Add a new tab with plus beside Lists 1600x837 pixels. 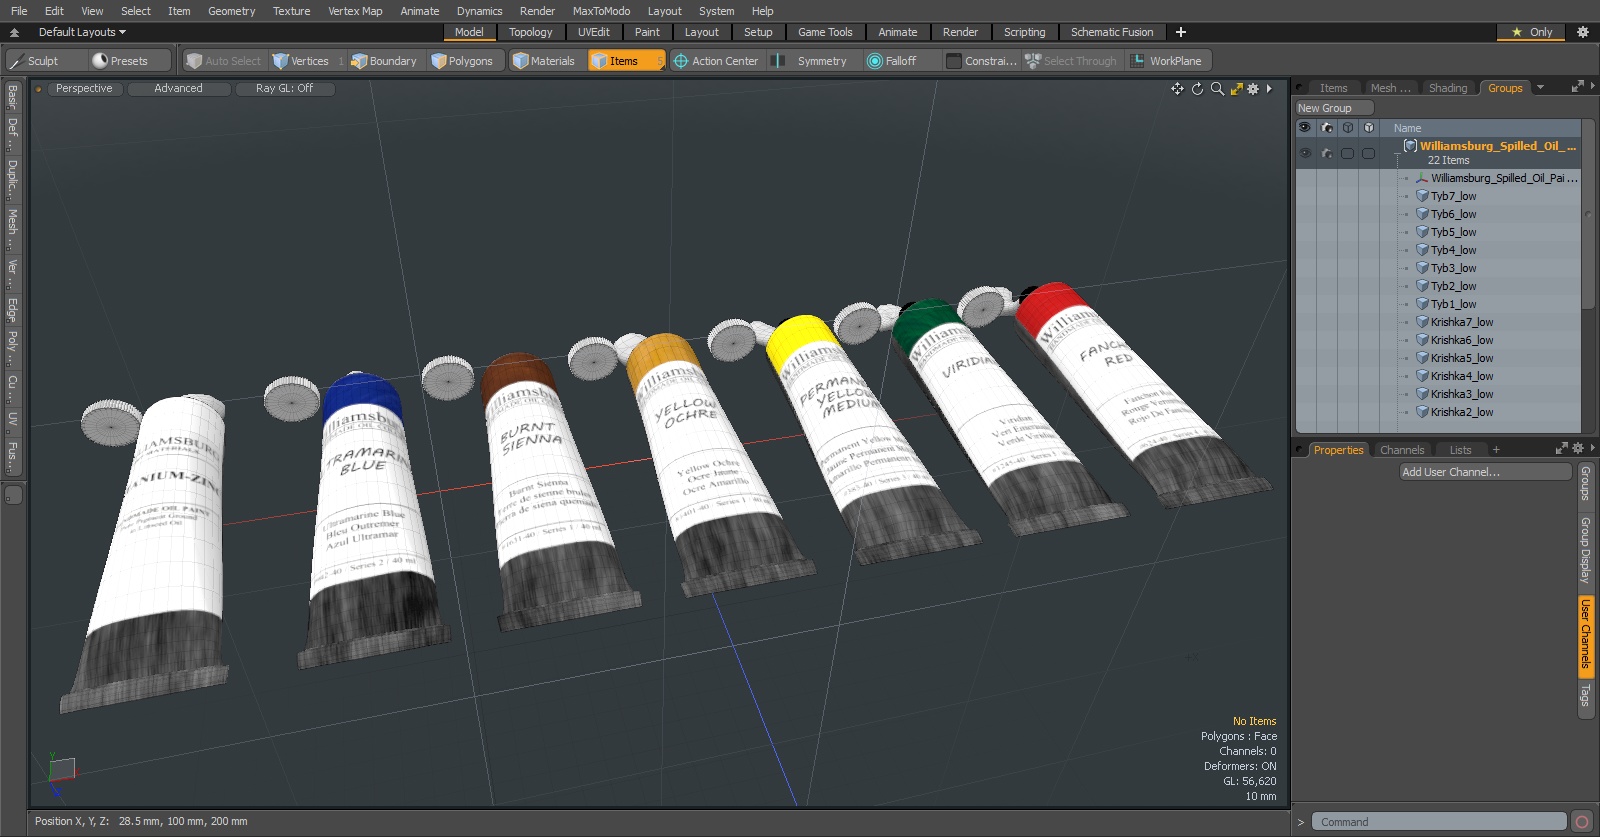tap(1496, 450)
